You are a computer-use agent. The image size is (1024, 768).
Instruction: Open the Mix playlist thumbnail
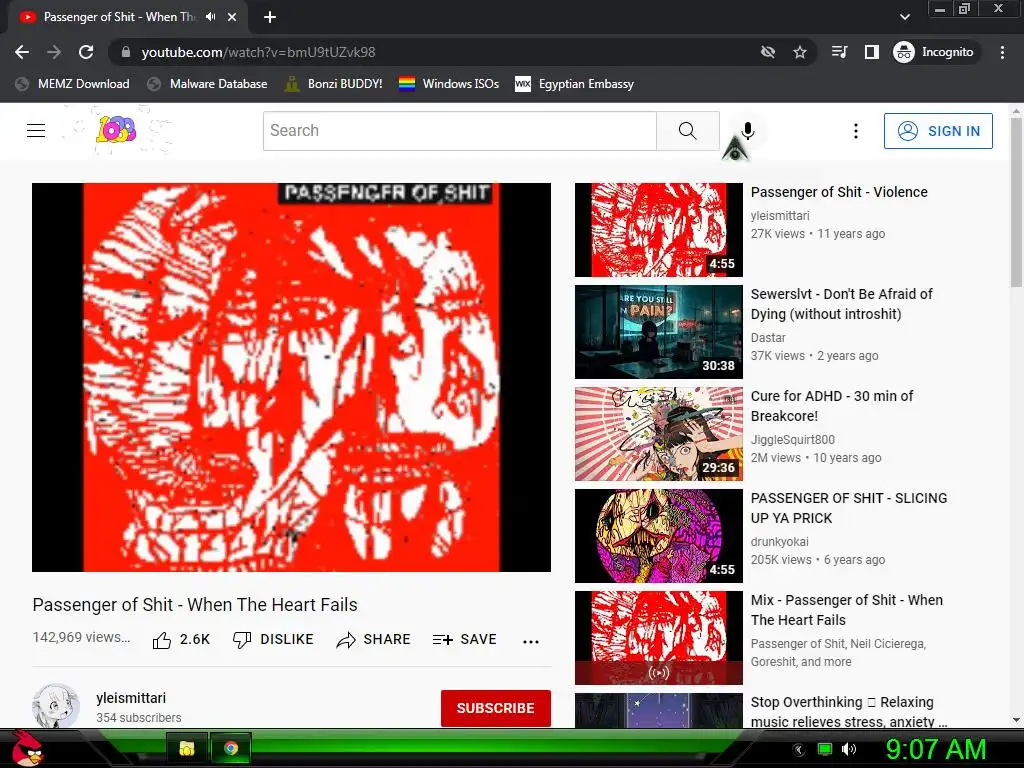click(658, 637)
